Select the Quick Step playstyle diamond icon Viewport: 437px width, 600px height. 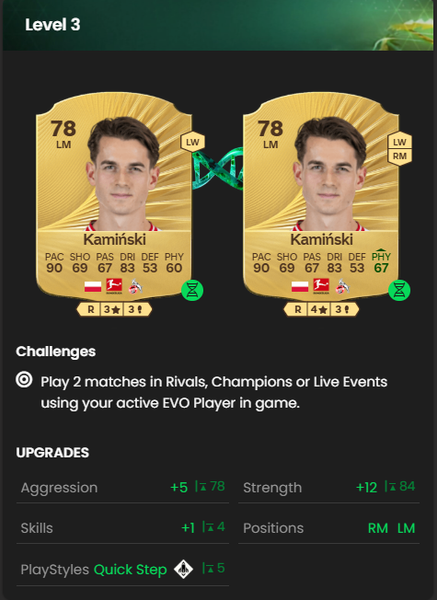point(184,569)
